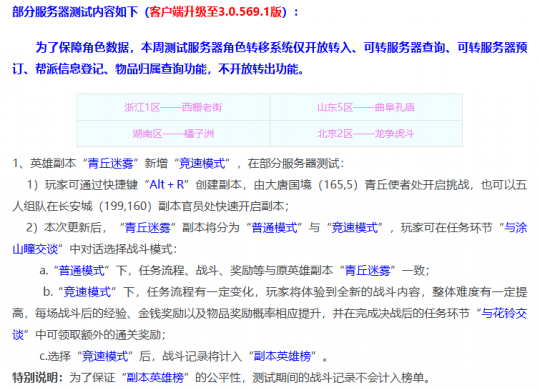Click 竞速模式 in the item 1 heading

[202, 163]
